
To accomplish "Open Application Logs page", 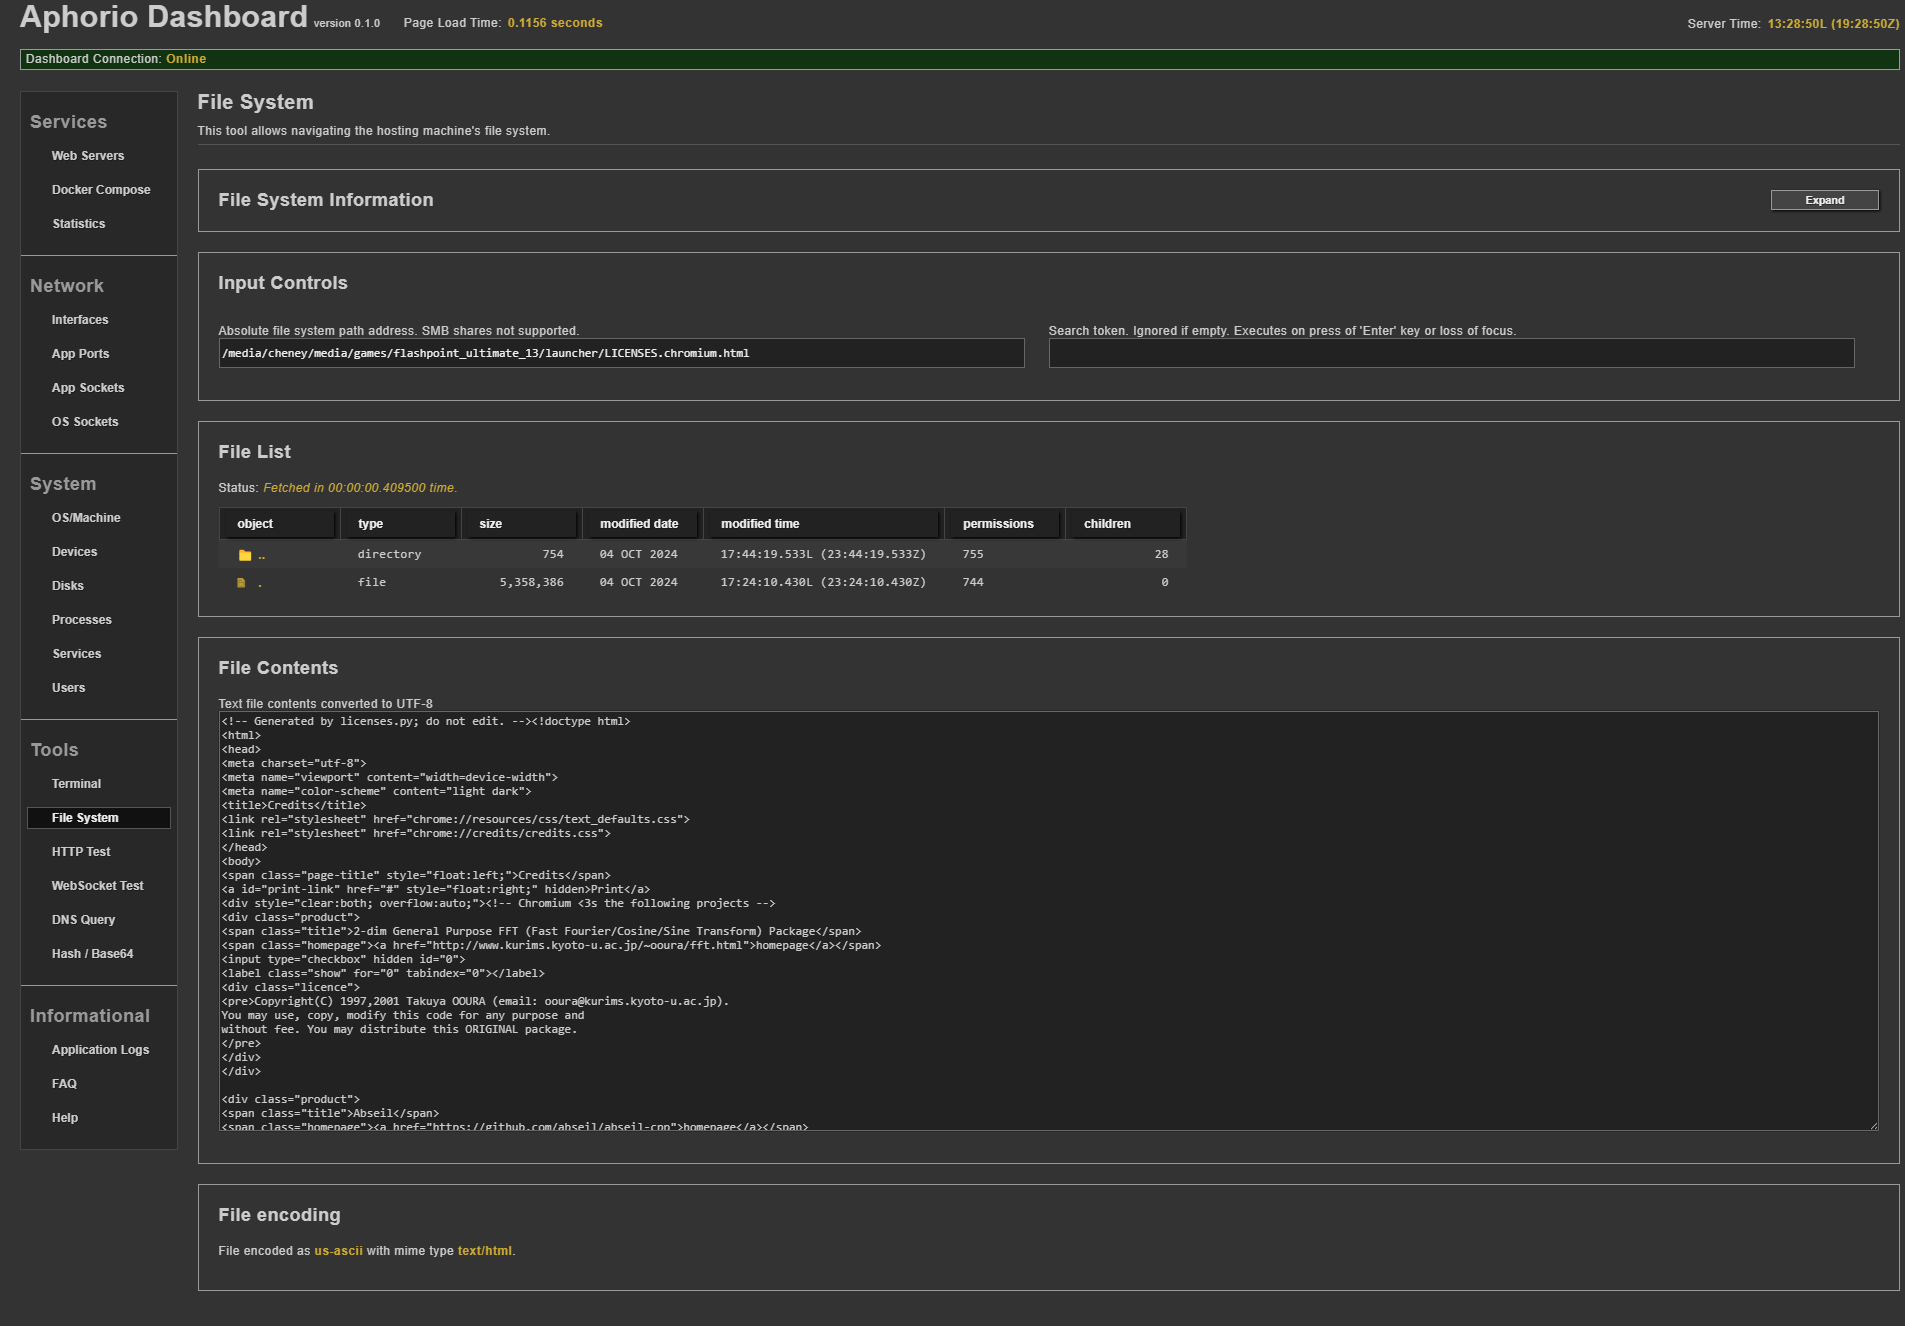I will pos(100,1050).
